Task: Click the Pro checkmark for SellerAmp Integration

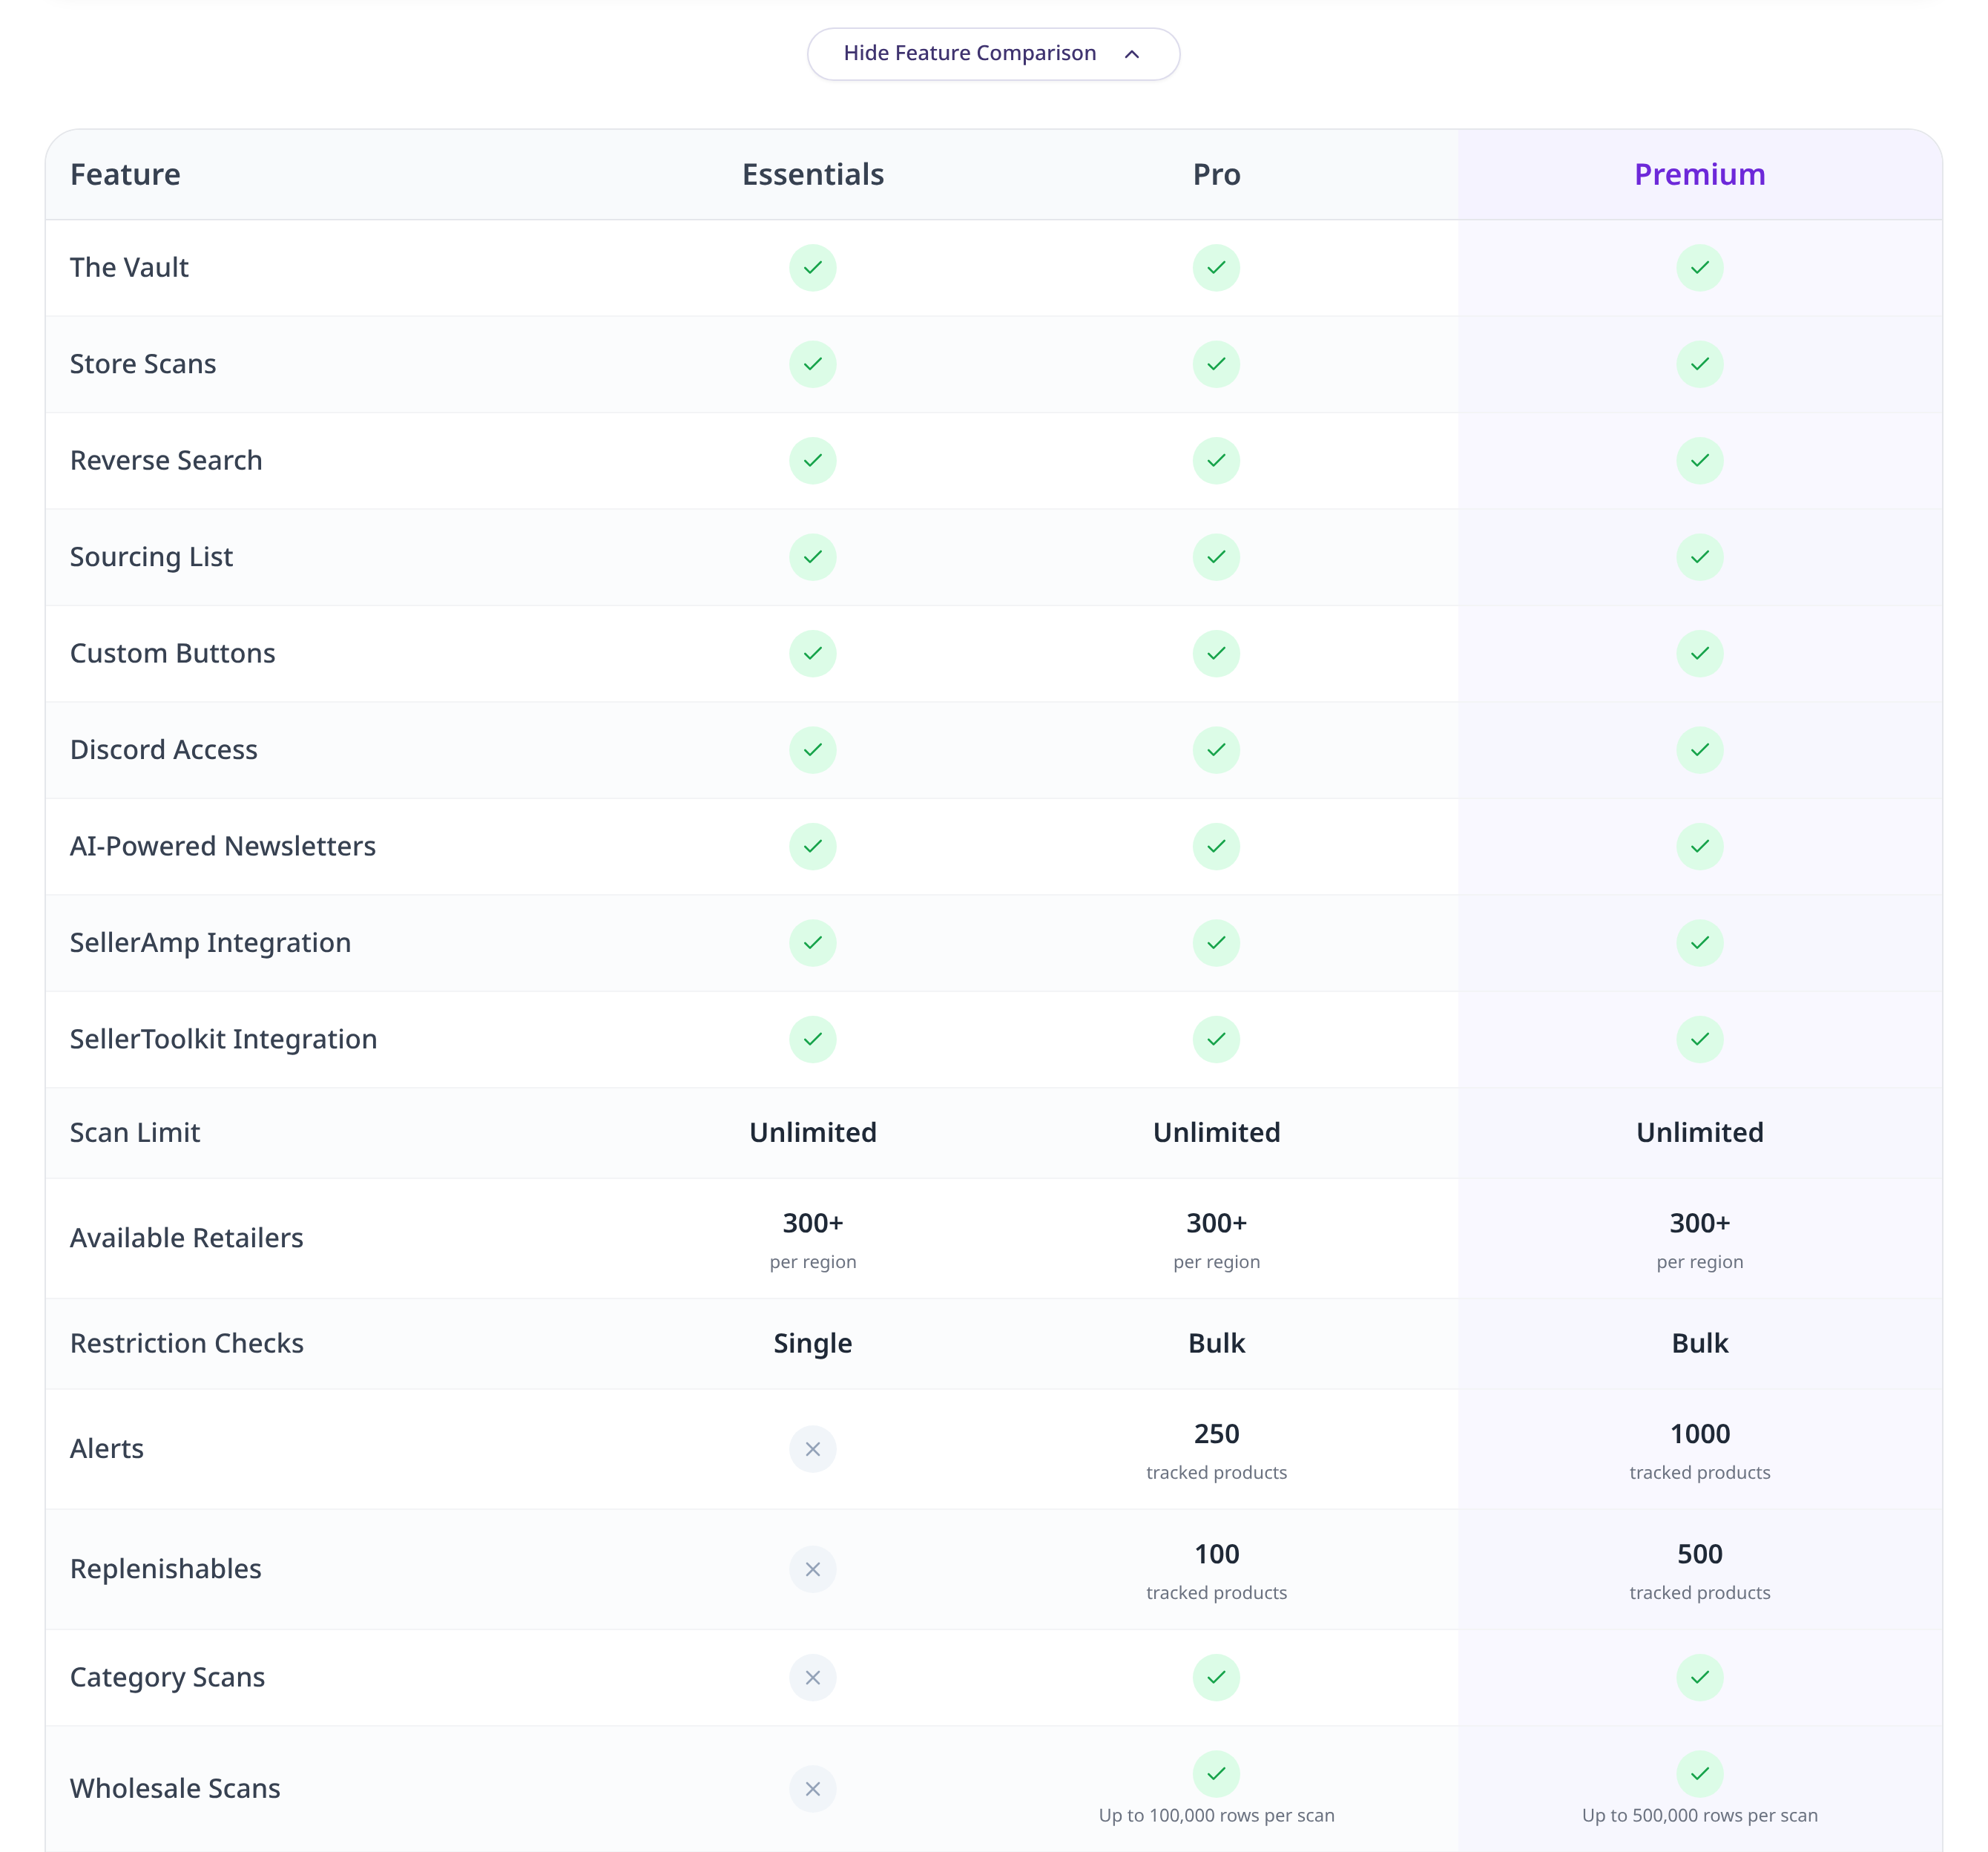Action: 1216,943
